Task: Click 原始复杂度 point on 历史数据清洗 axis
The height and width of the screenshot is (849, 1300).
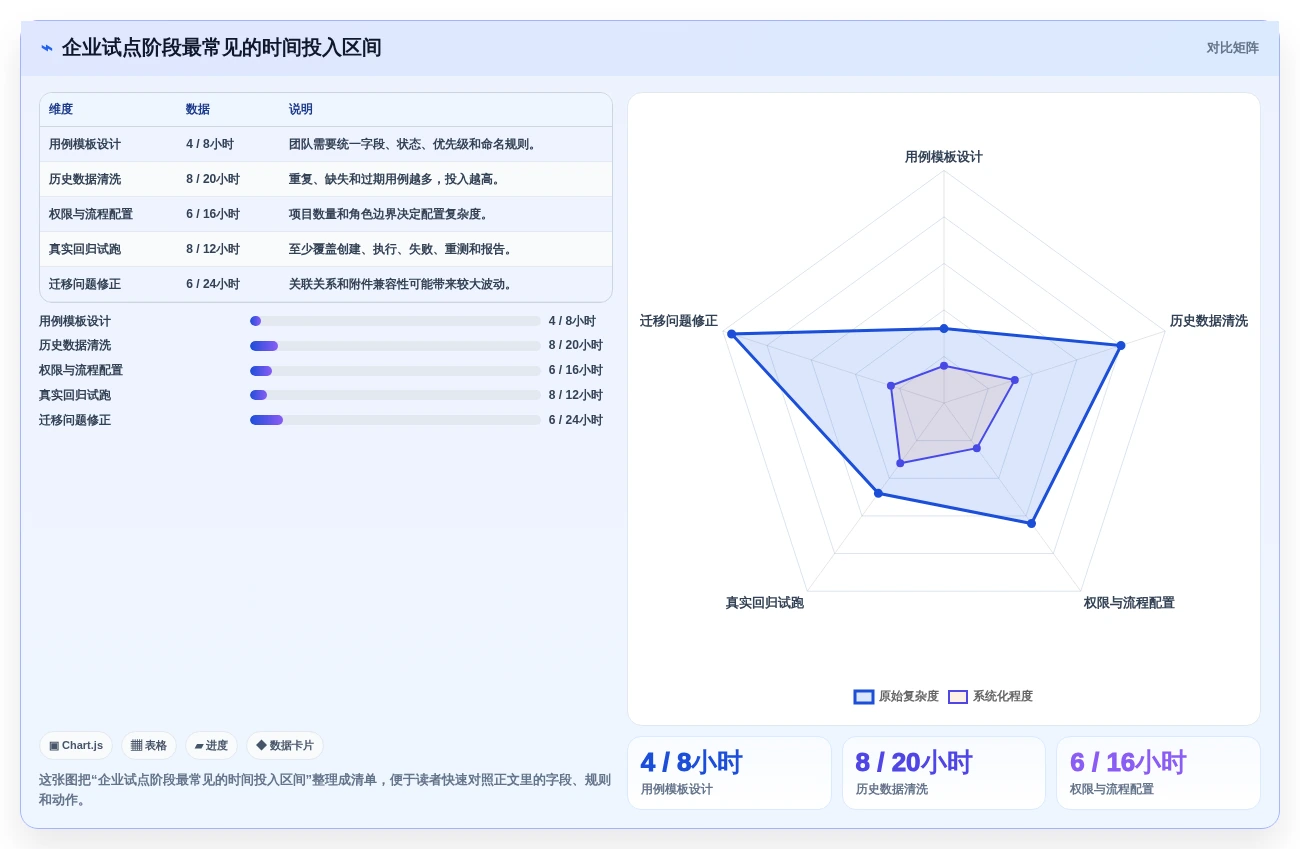Action: point(1121,345)
